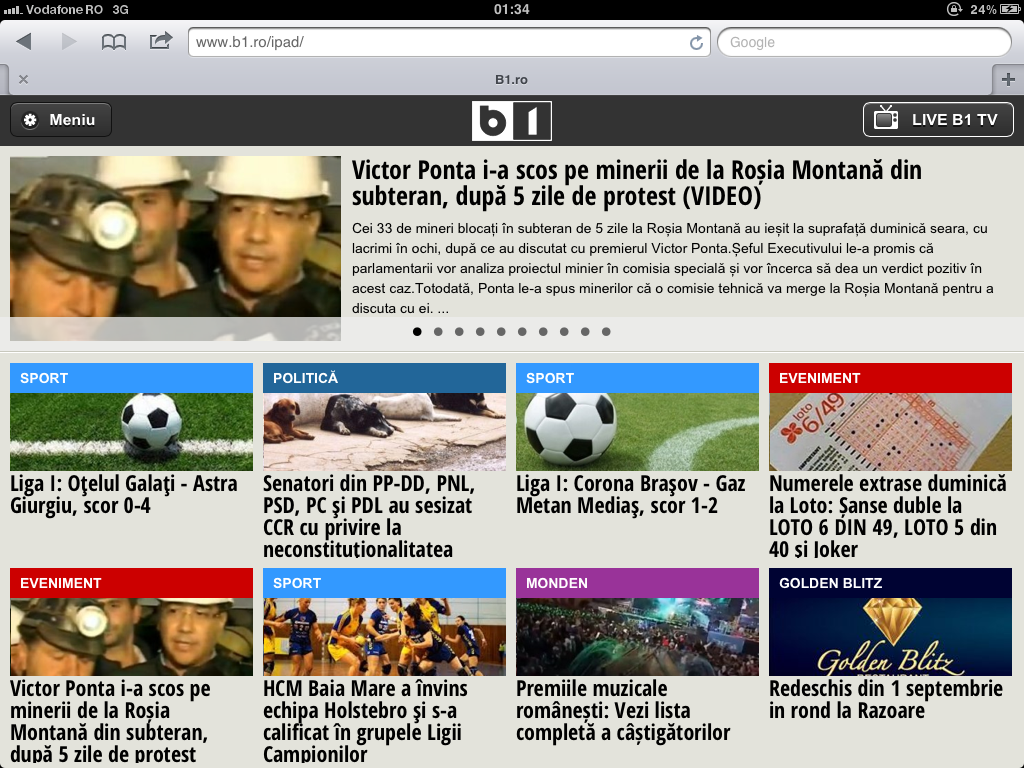
Task: Read the Senatori din PP-DD, PNL article
Action: pos(369,517)
